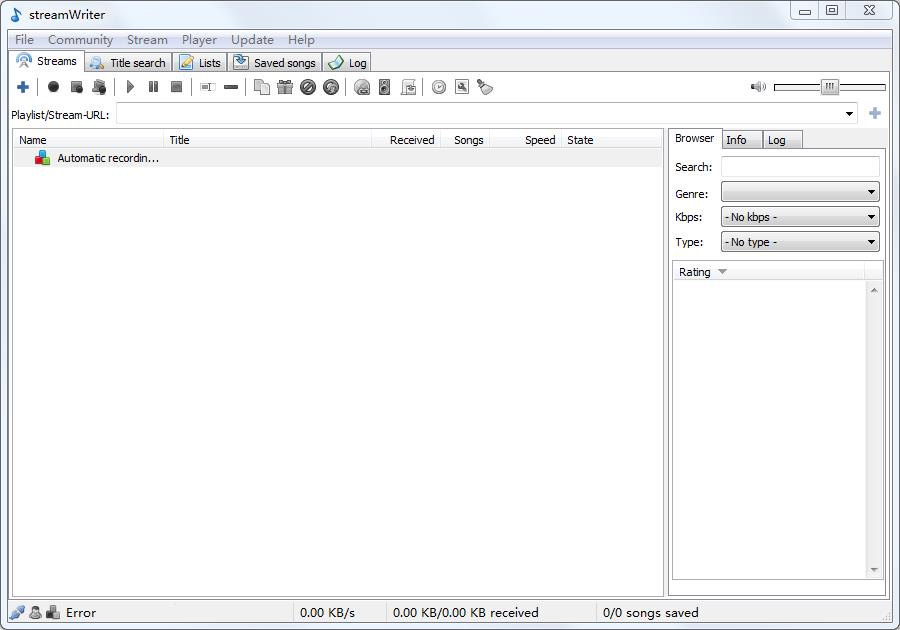Image resolution: width=900 pixels, height=630 pixels.
Task: Click the speaker equalizer icon in toolbar
Action: click(385, 87)
